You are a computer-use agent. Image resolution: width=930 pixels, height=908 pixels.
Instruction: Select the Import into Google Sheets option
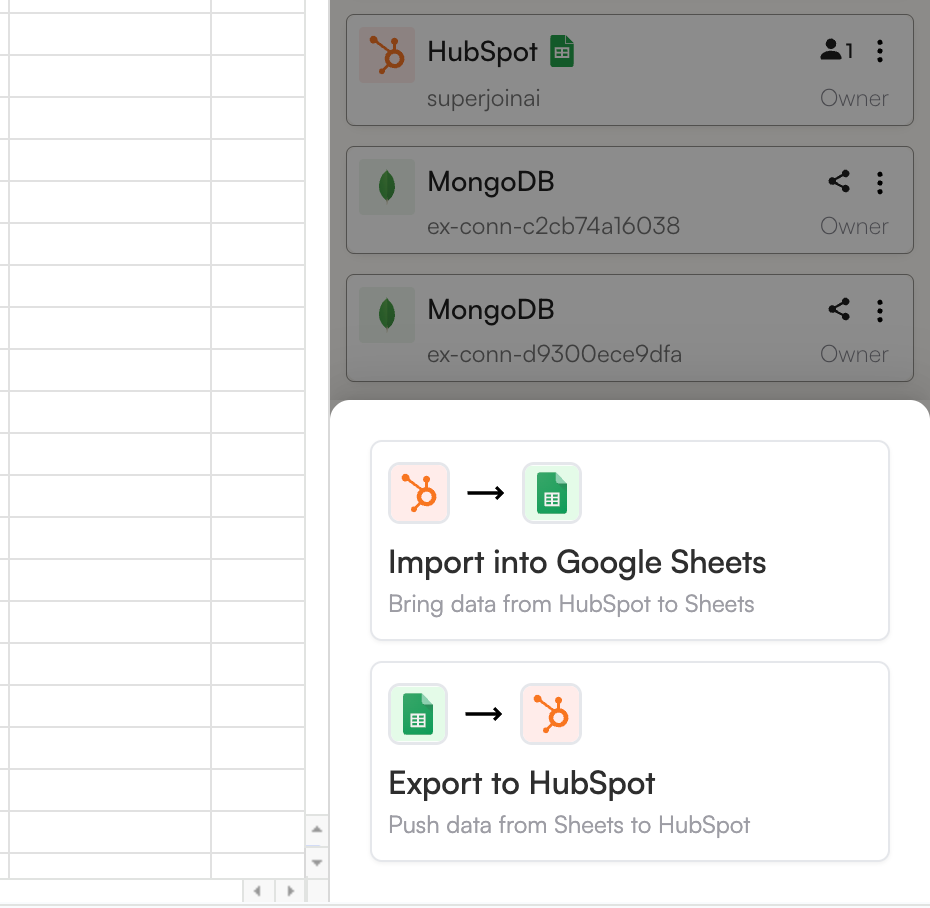(x=630, y=540)
